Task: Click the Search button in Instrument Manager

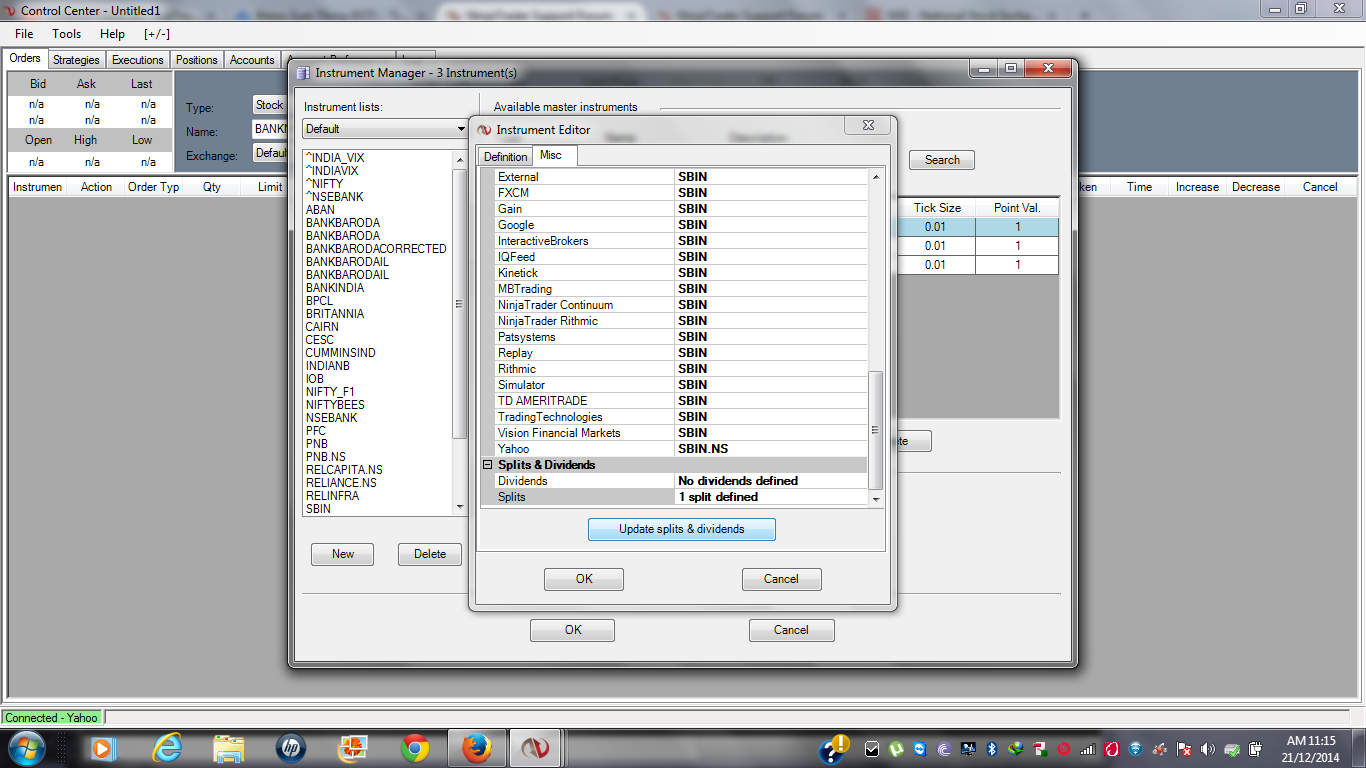Action: click(942, 160)
